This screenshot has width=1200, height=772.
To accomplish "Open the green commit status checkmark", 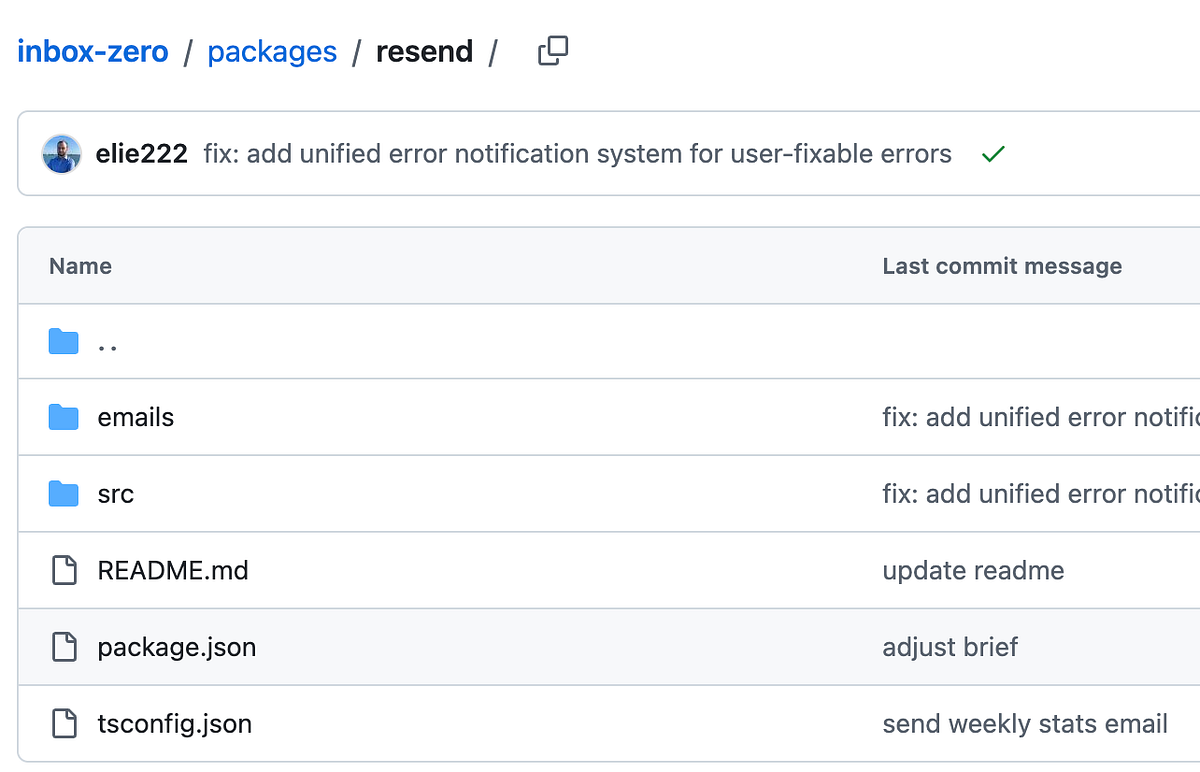I will click(x=993, y=154).
